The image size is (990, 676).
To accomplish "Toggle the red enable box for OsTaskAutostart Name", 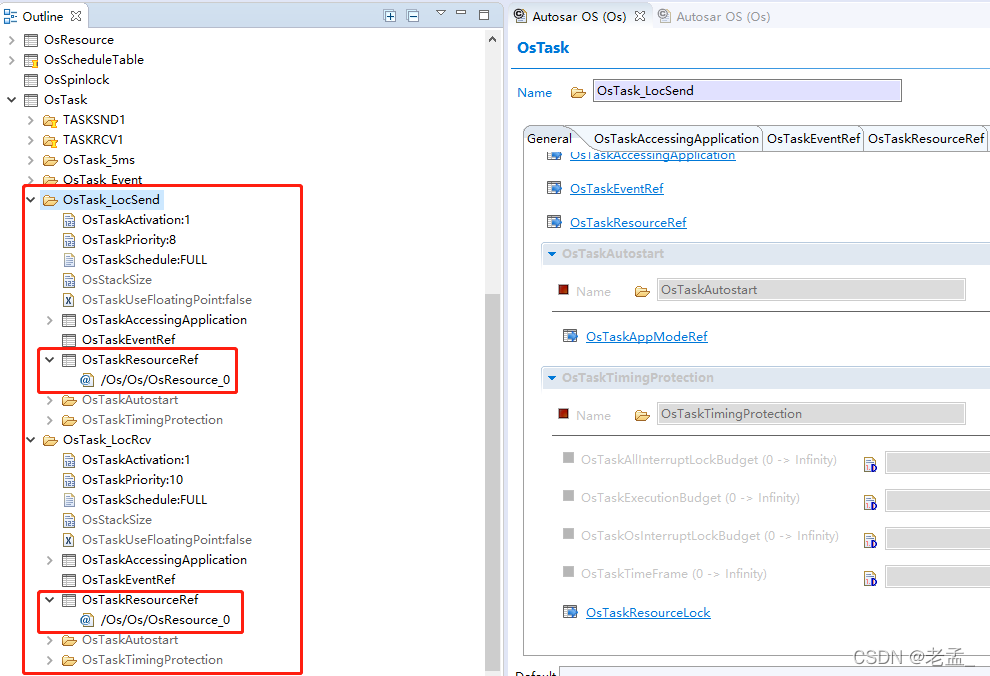I will click(563, 290).
